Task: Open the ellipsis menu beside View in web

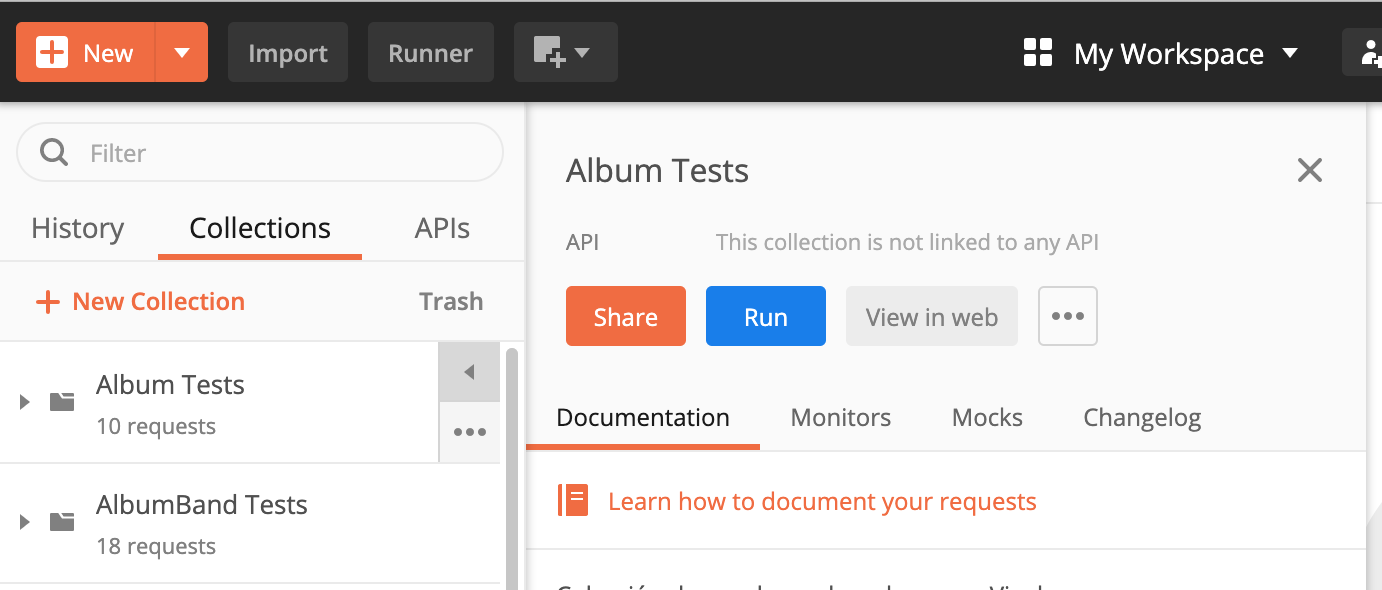Action: click(x=1068, y=316)
